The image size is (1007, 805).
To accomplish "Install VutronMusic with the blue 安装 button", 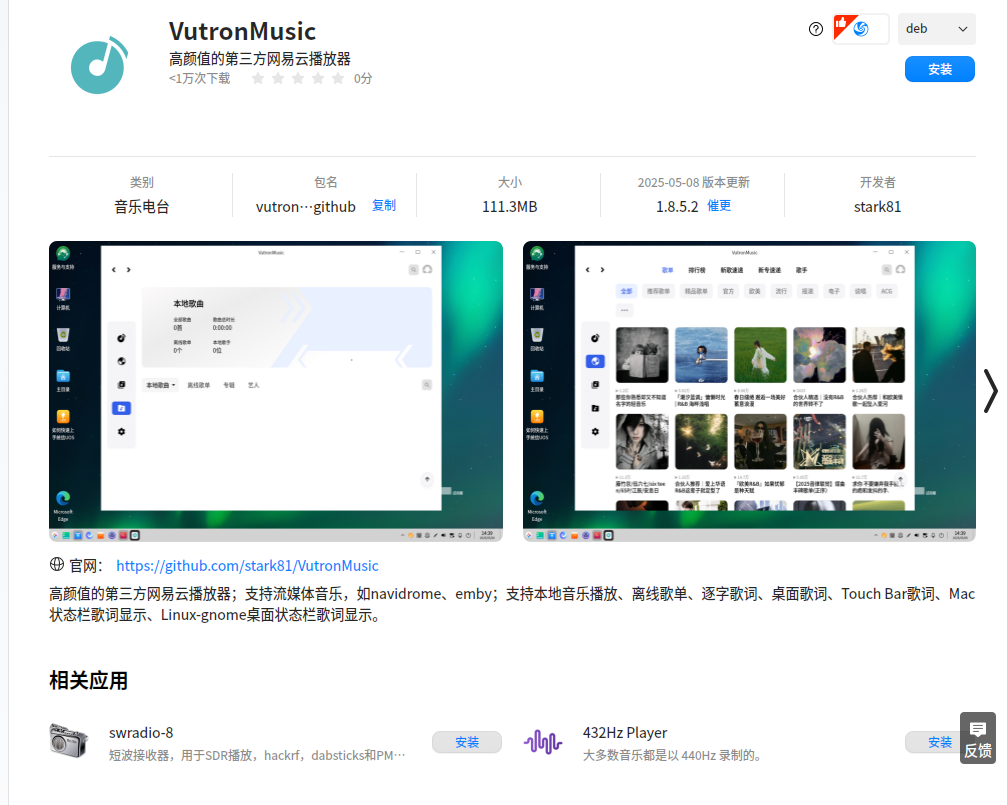I will [x=940, y=69].
